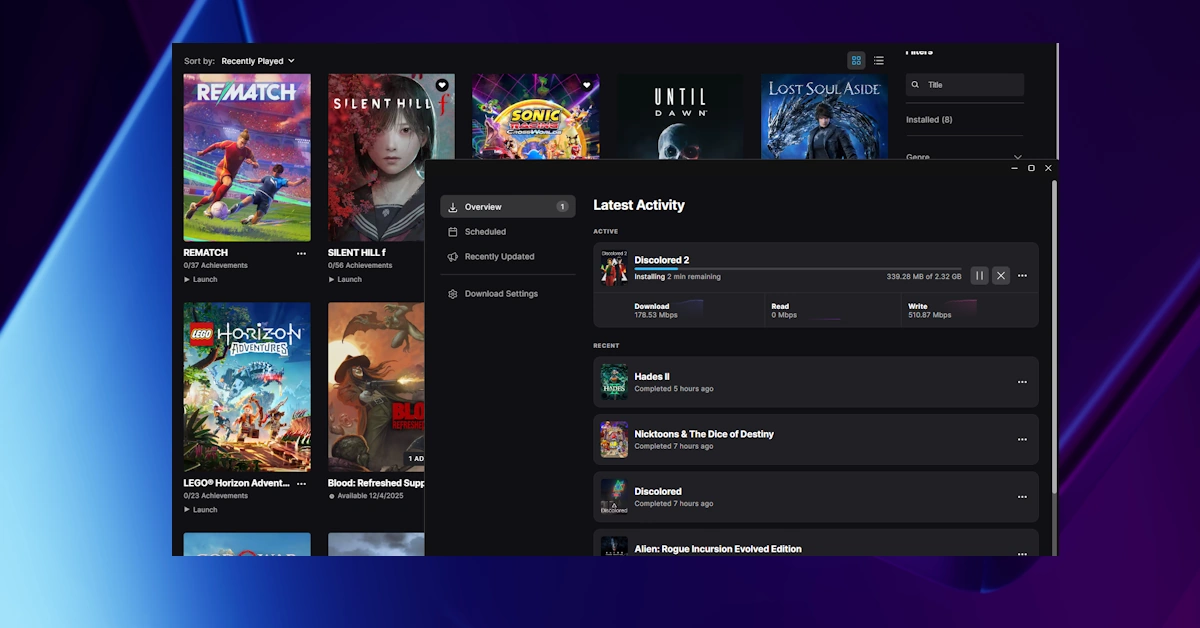1200x628 pixels.
Task: Open REMATCH tile options via ellipsis icon
Action: (x=301, y=252)
